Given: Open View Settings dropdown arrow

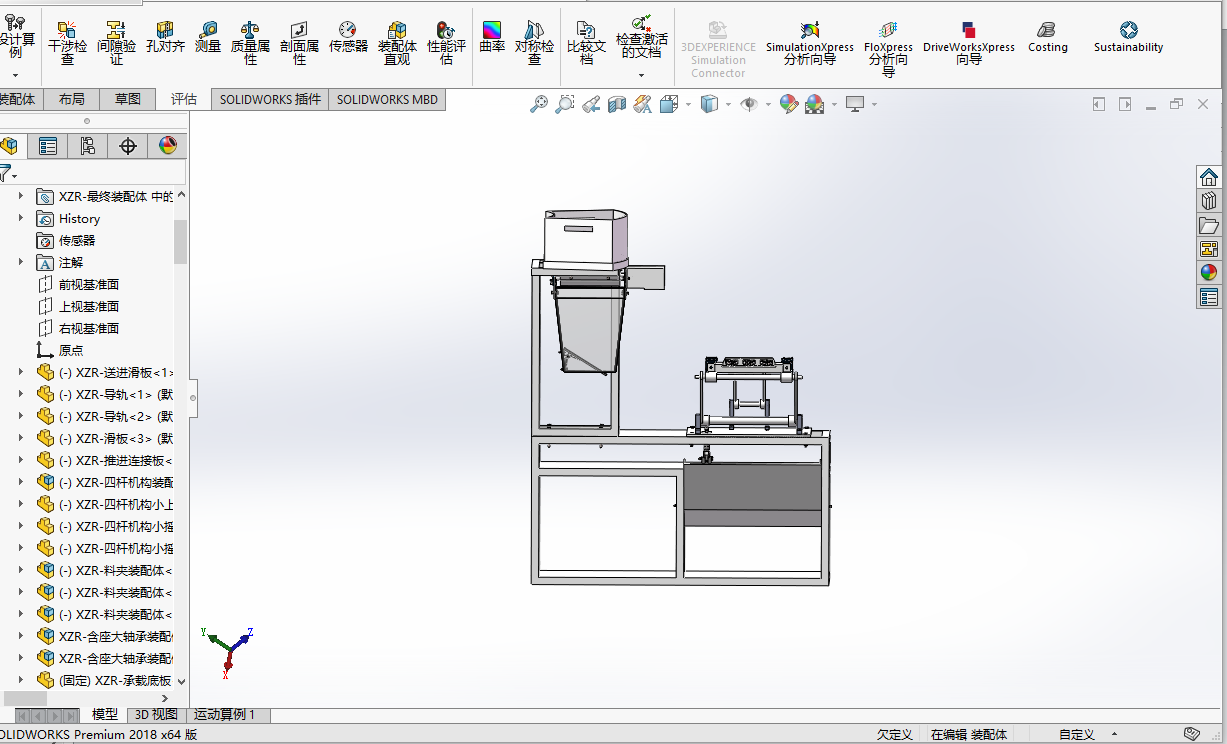Looking at the screenshot, I should point(874,104).
